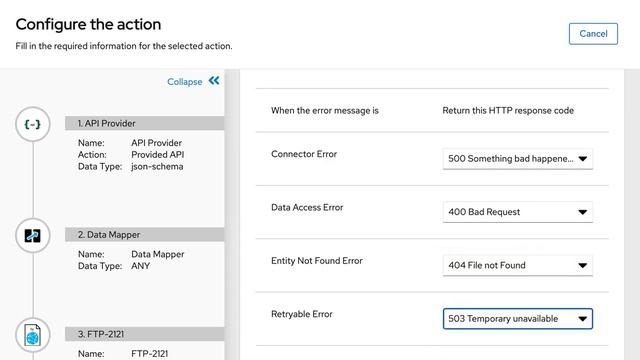Click the FTP-2121 name value
Screen dimensions: 640x360
pyautogui.click(x=149, y=354)
